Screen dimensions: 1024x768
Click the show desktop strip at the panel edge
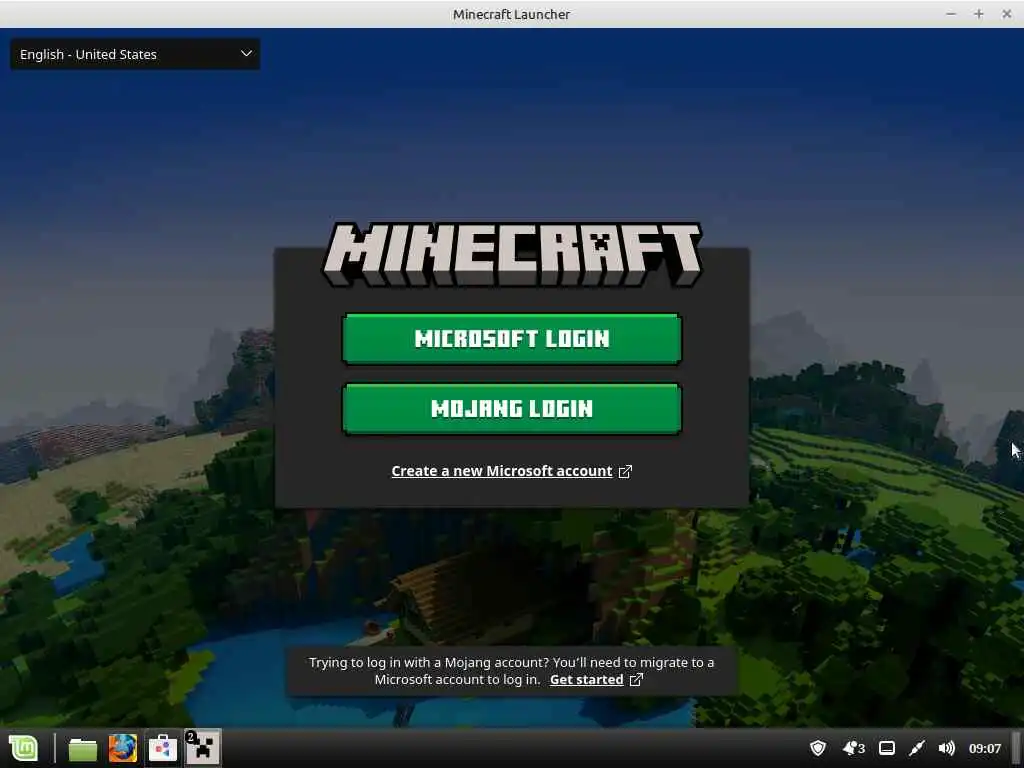[x=1017, y=748]
